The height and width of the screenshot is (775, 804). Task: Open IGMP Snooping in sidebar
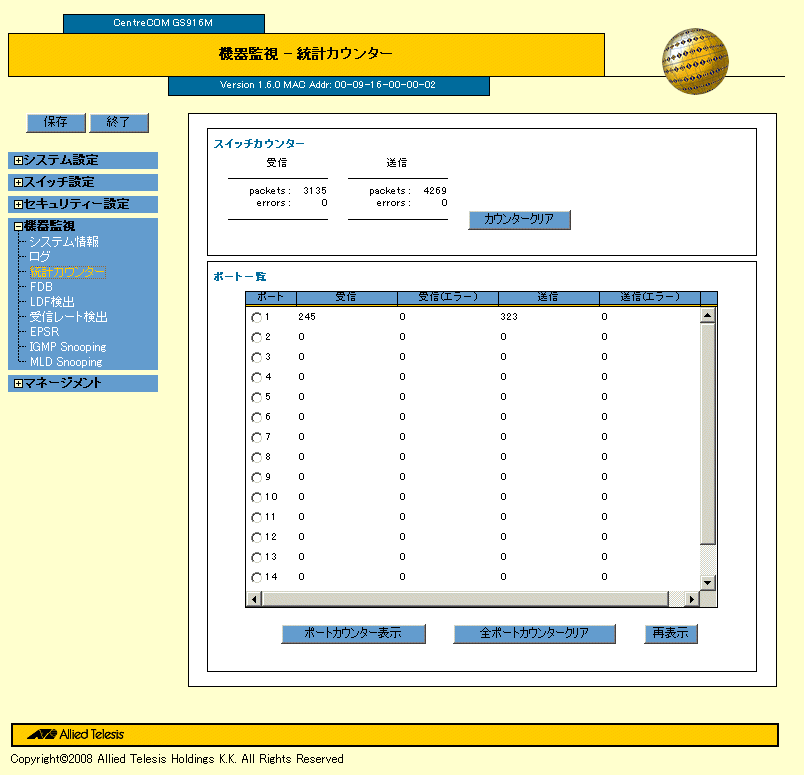67,346
